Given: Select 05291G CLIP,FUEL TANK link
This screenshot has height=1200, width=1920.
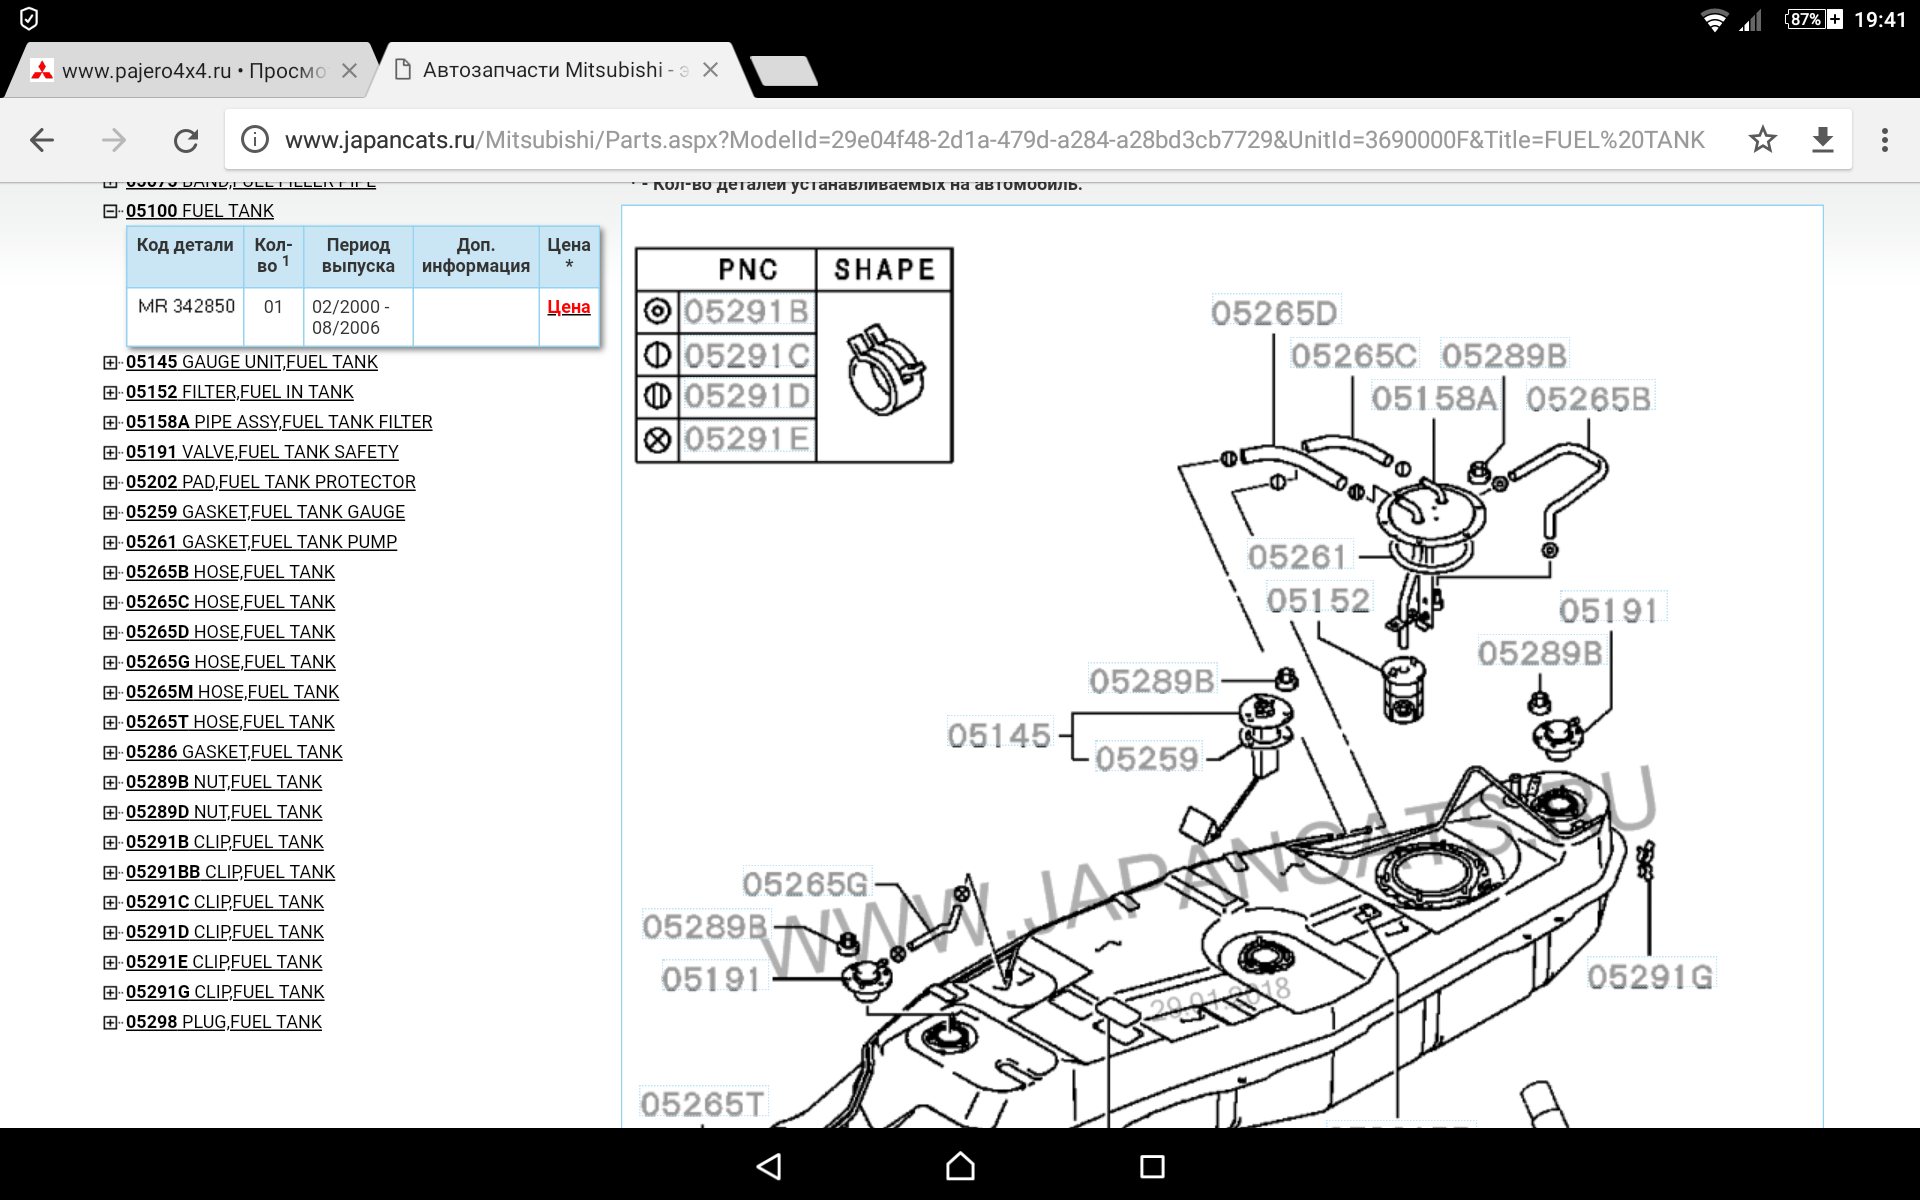Looking at the screenshot, I should pyautogui.click(x=225, y=992).
